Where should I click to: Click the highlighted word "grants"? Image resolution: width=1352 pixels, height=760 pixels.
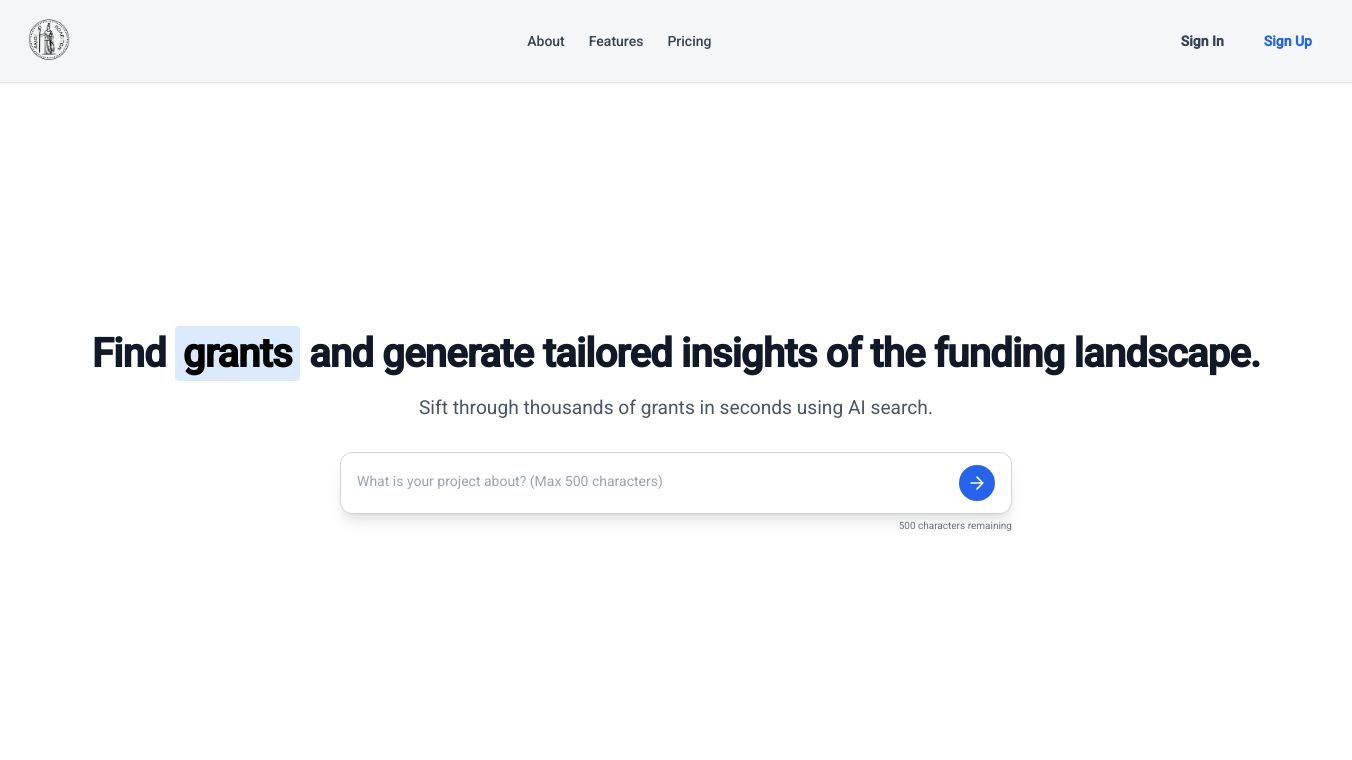[x=238, y=353]
